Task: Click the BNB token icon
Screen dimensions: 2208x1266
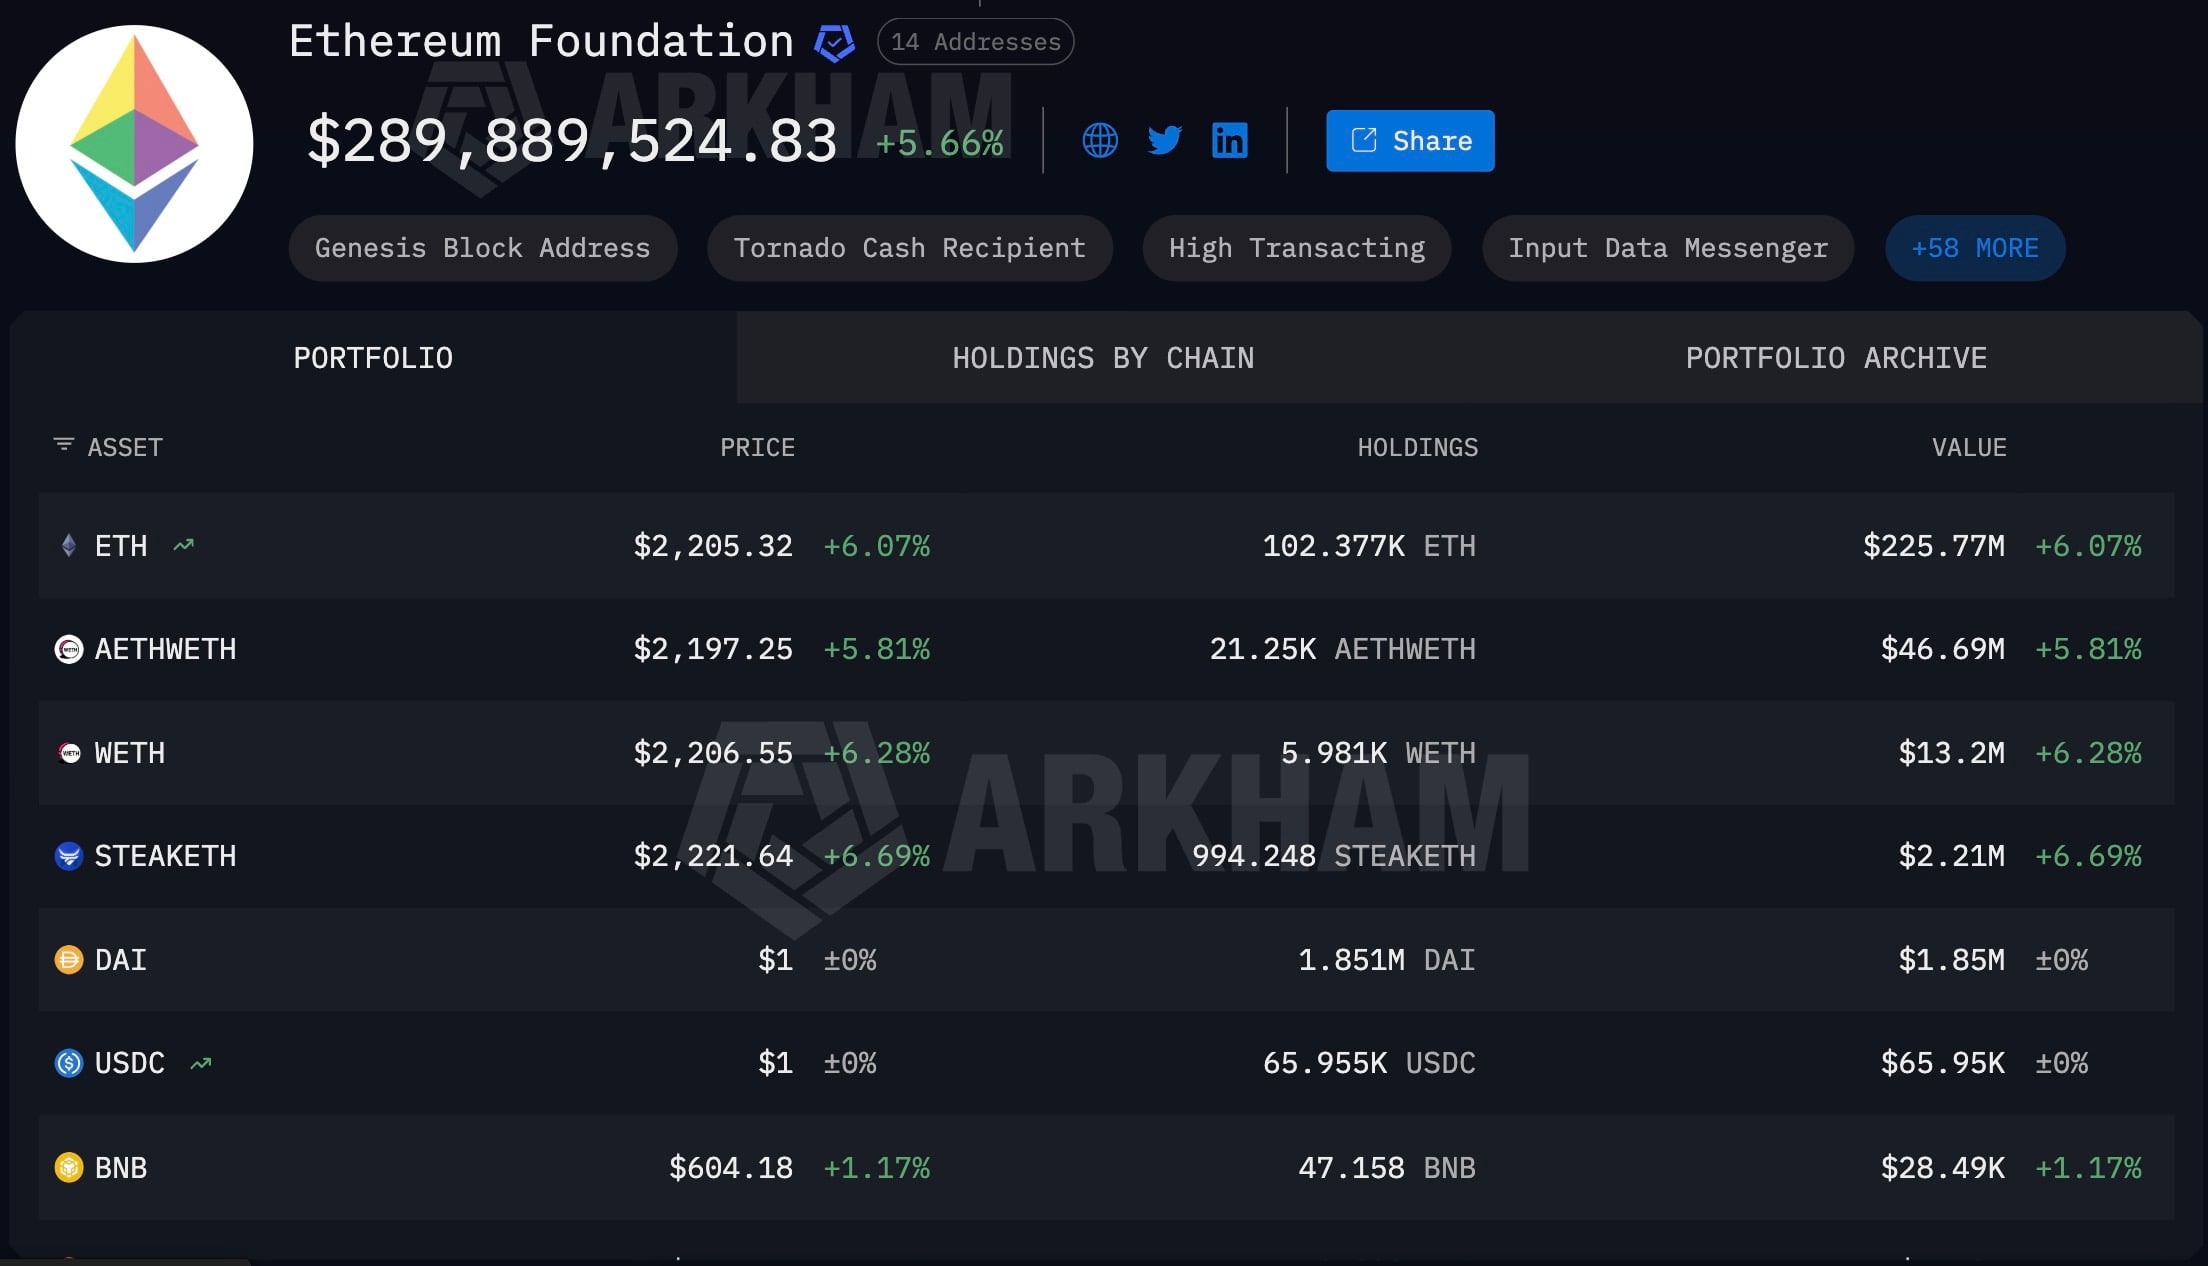Action: point(68,1167)
